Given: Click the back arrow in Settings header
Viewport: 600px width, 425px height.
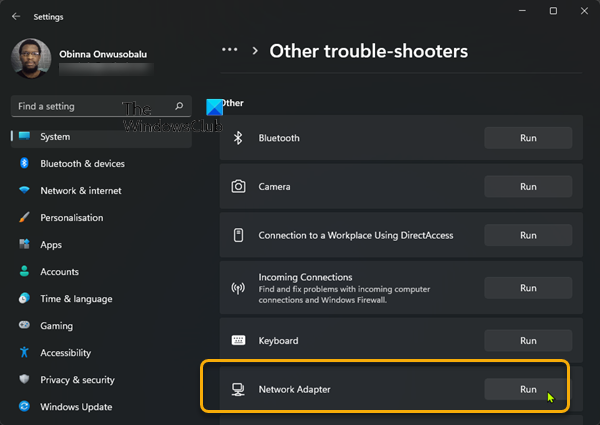Looking at the screenshot, I should (15, 16).
